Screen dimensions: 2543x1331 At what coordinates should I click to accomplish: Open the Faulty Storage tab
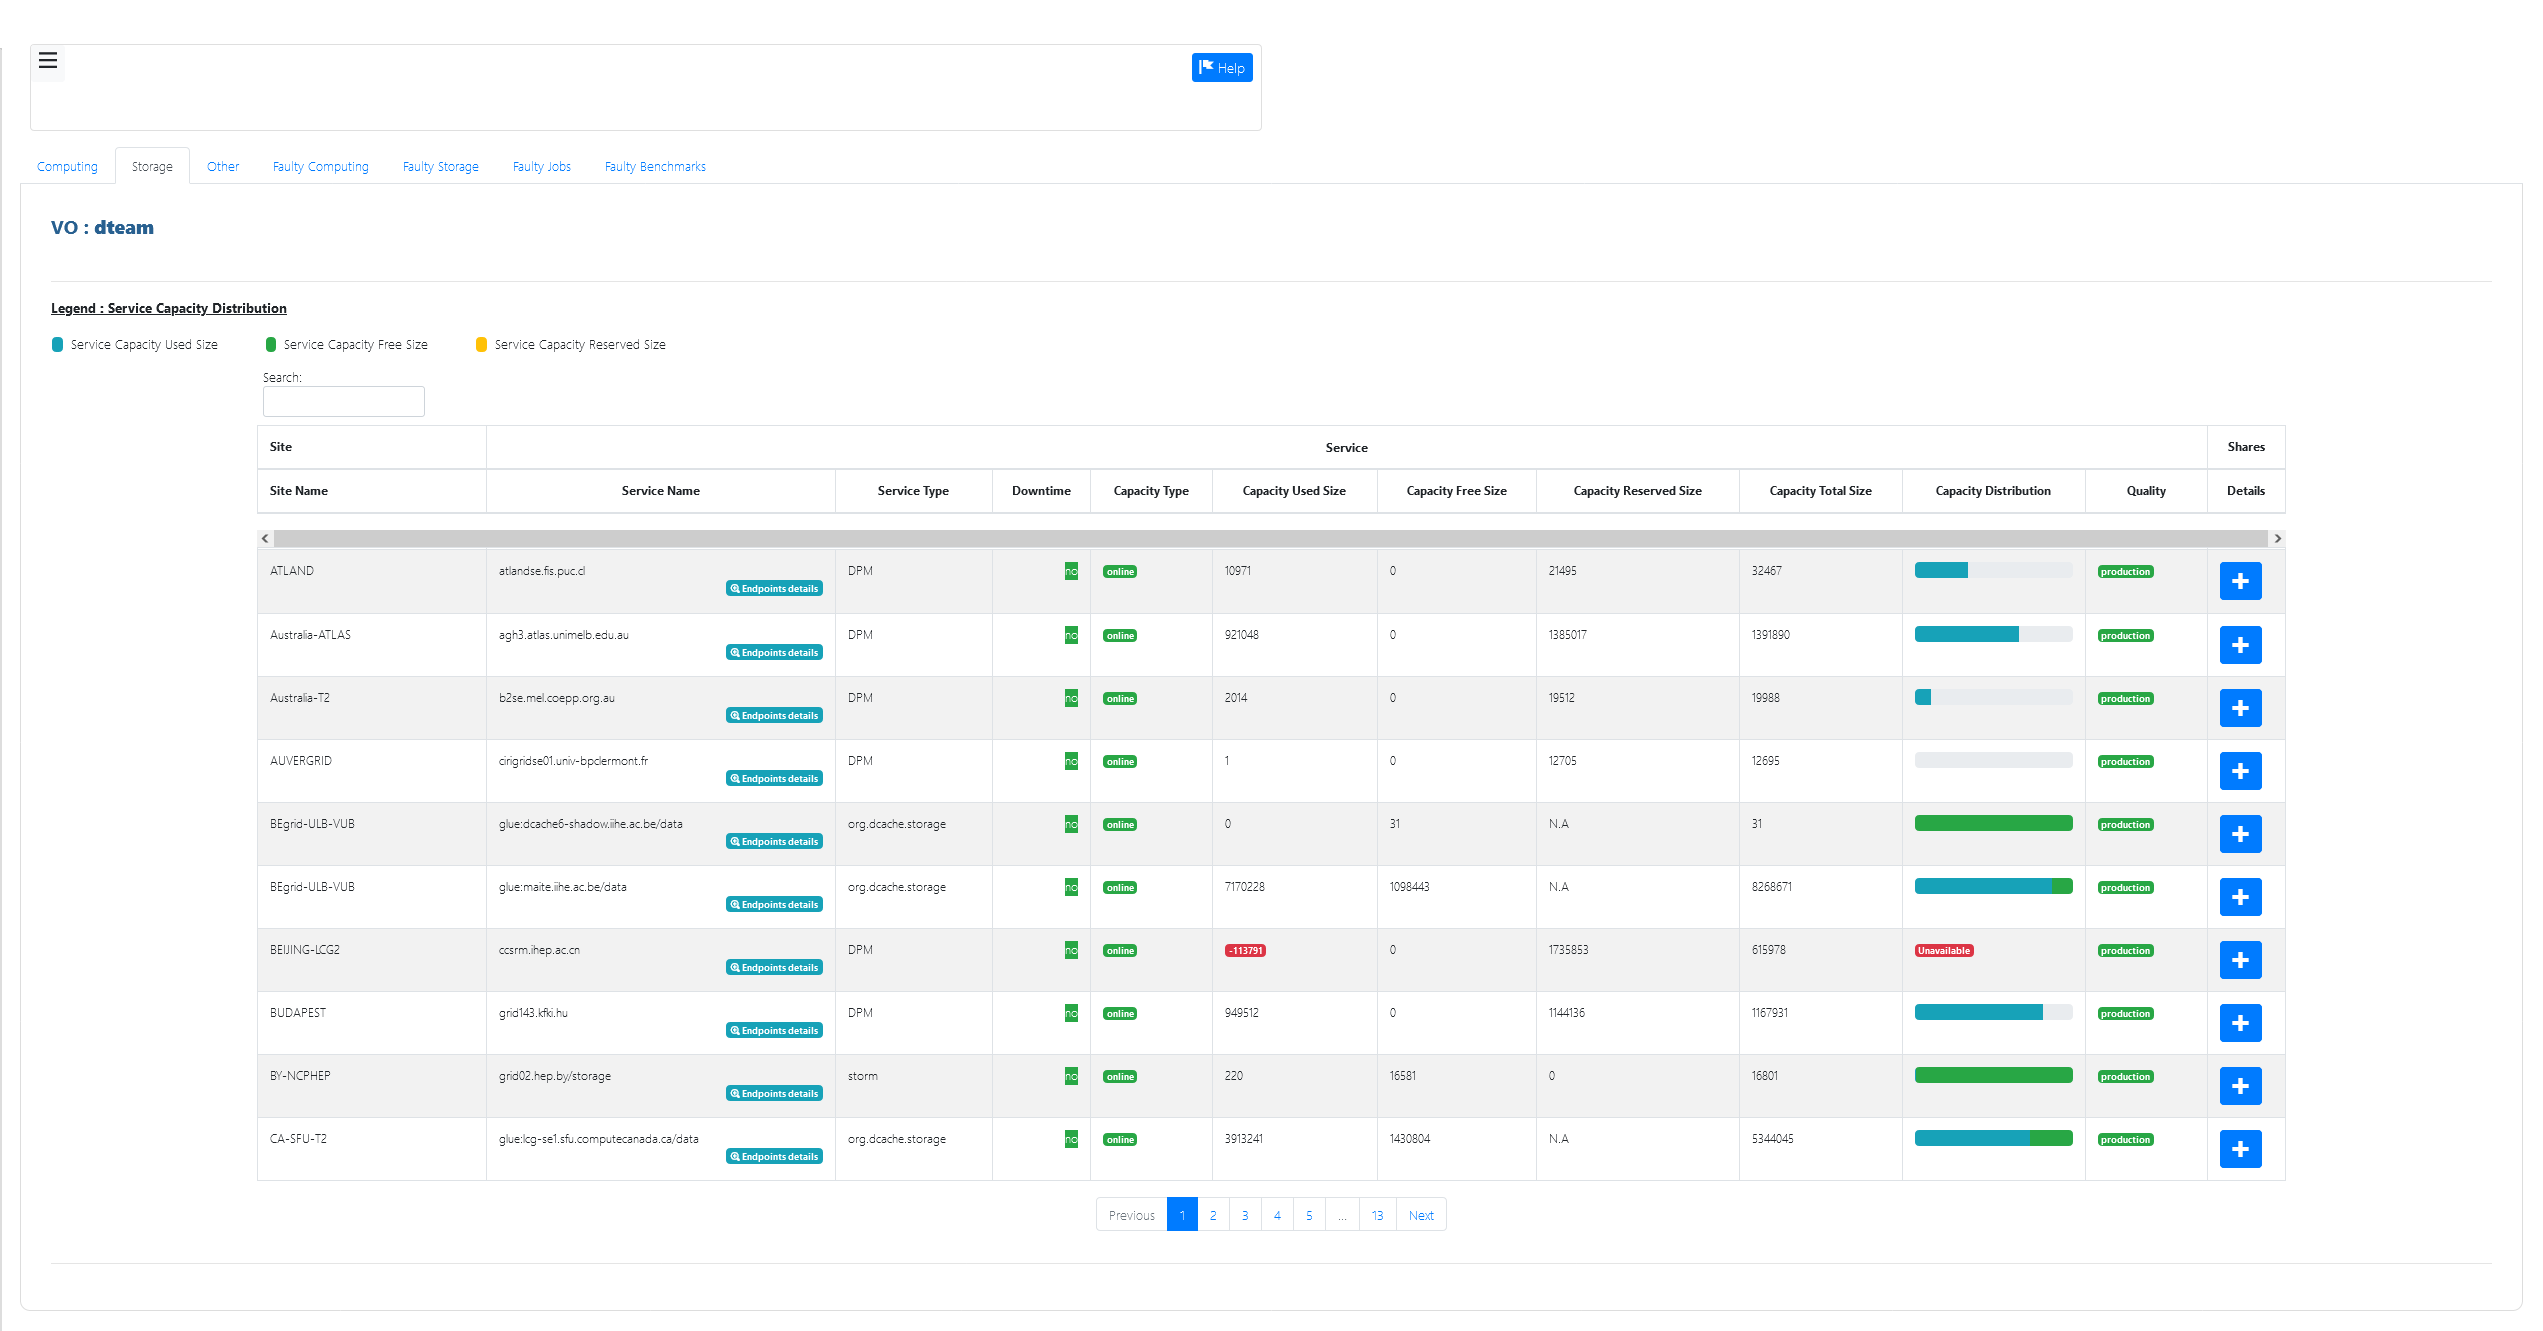coord(439,167)
